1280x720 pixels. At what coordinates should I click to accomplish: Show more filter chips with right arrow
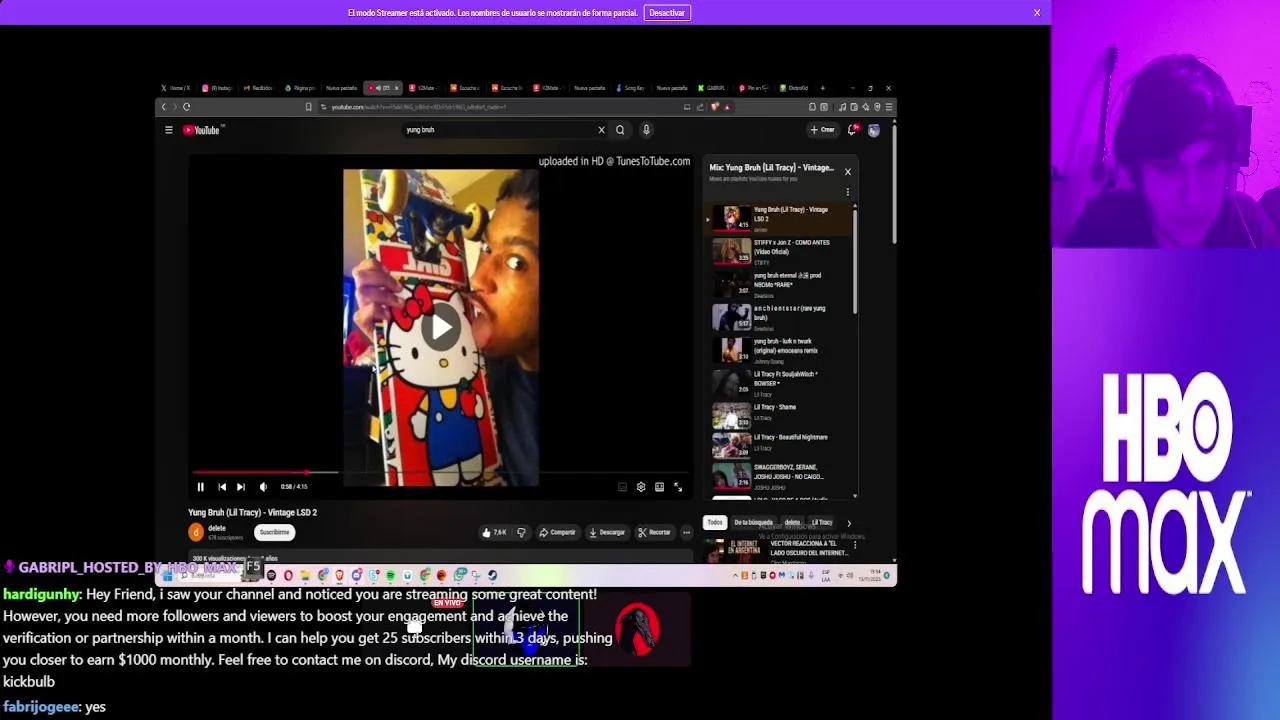coord(849,523)
